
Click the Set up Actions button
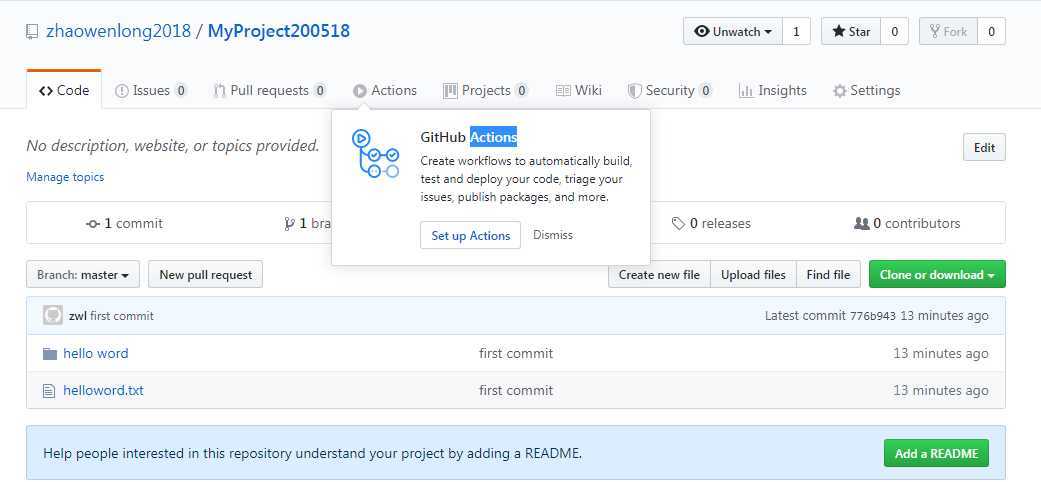[x=470, y=235]
